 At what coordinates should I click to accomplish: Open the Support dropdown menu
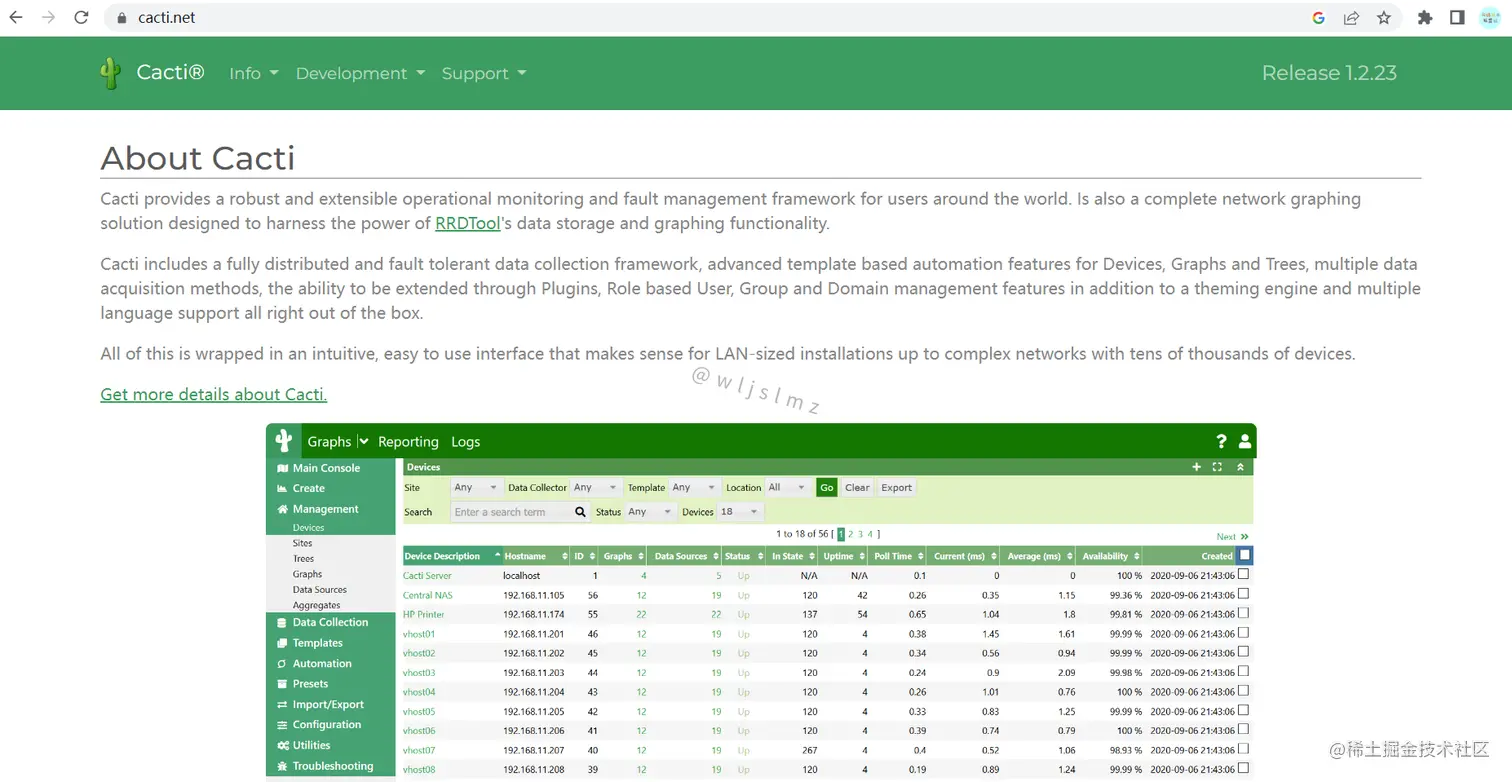(x=484, y=73)
